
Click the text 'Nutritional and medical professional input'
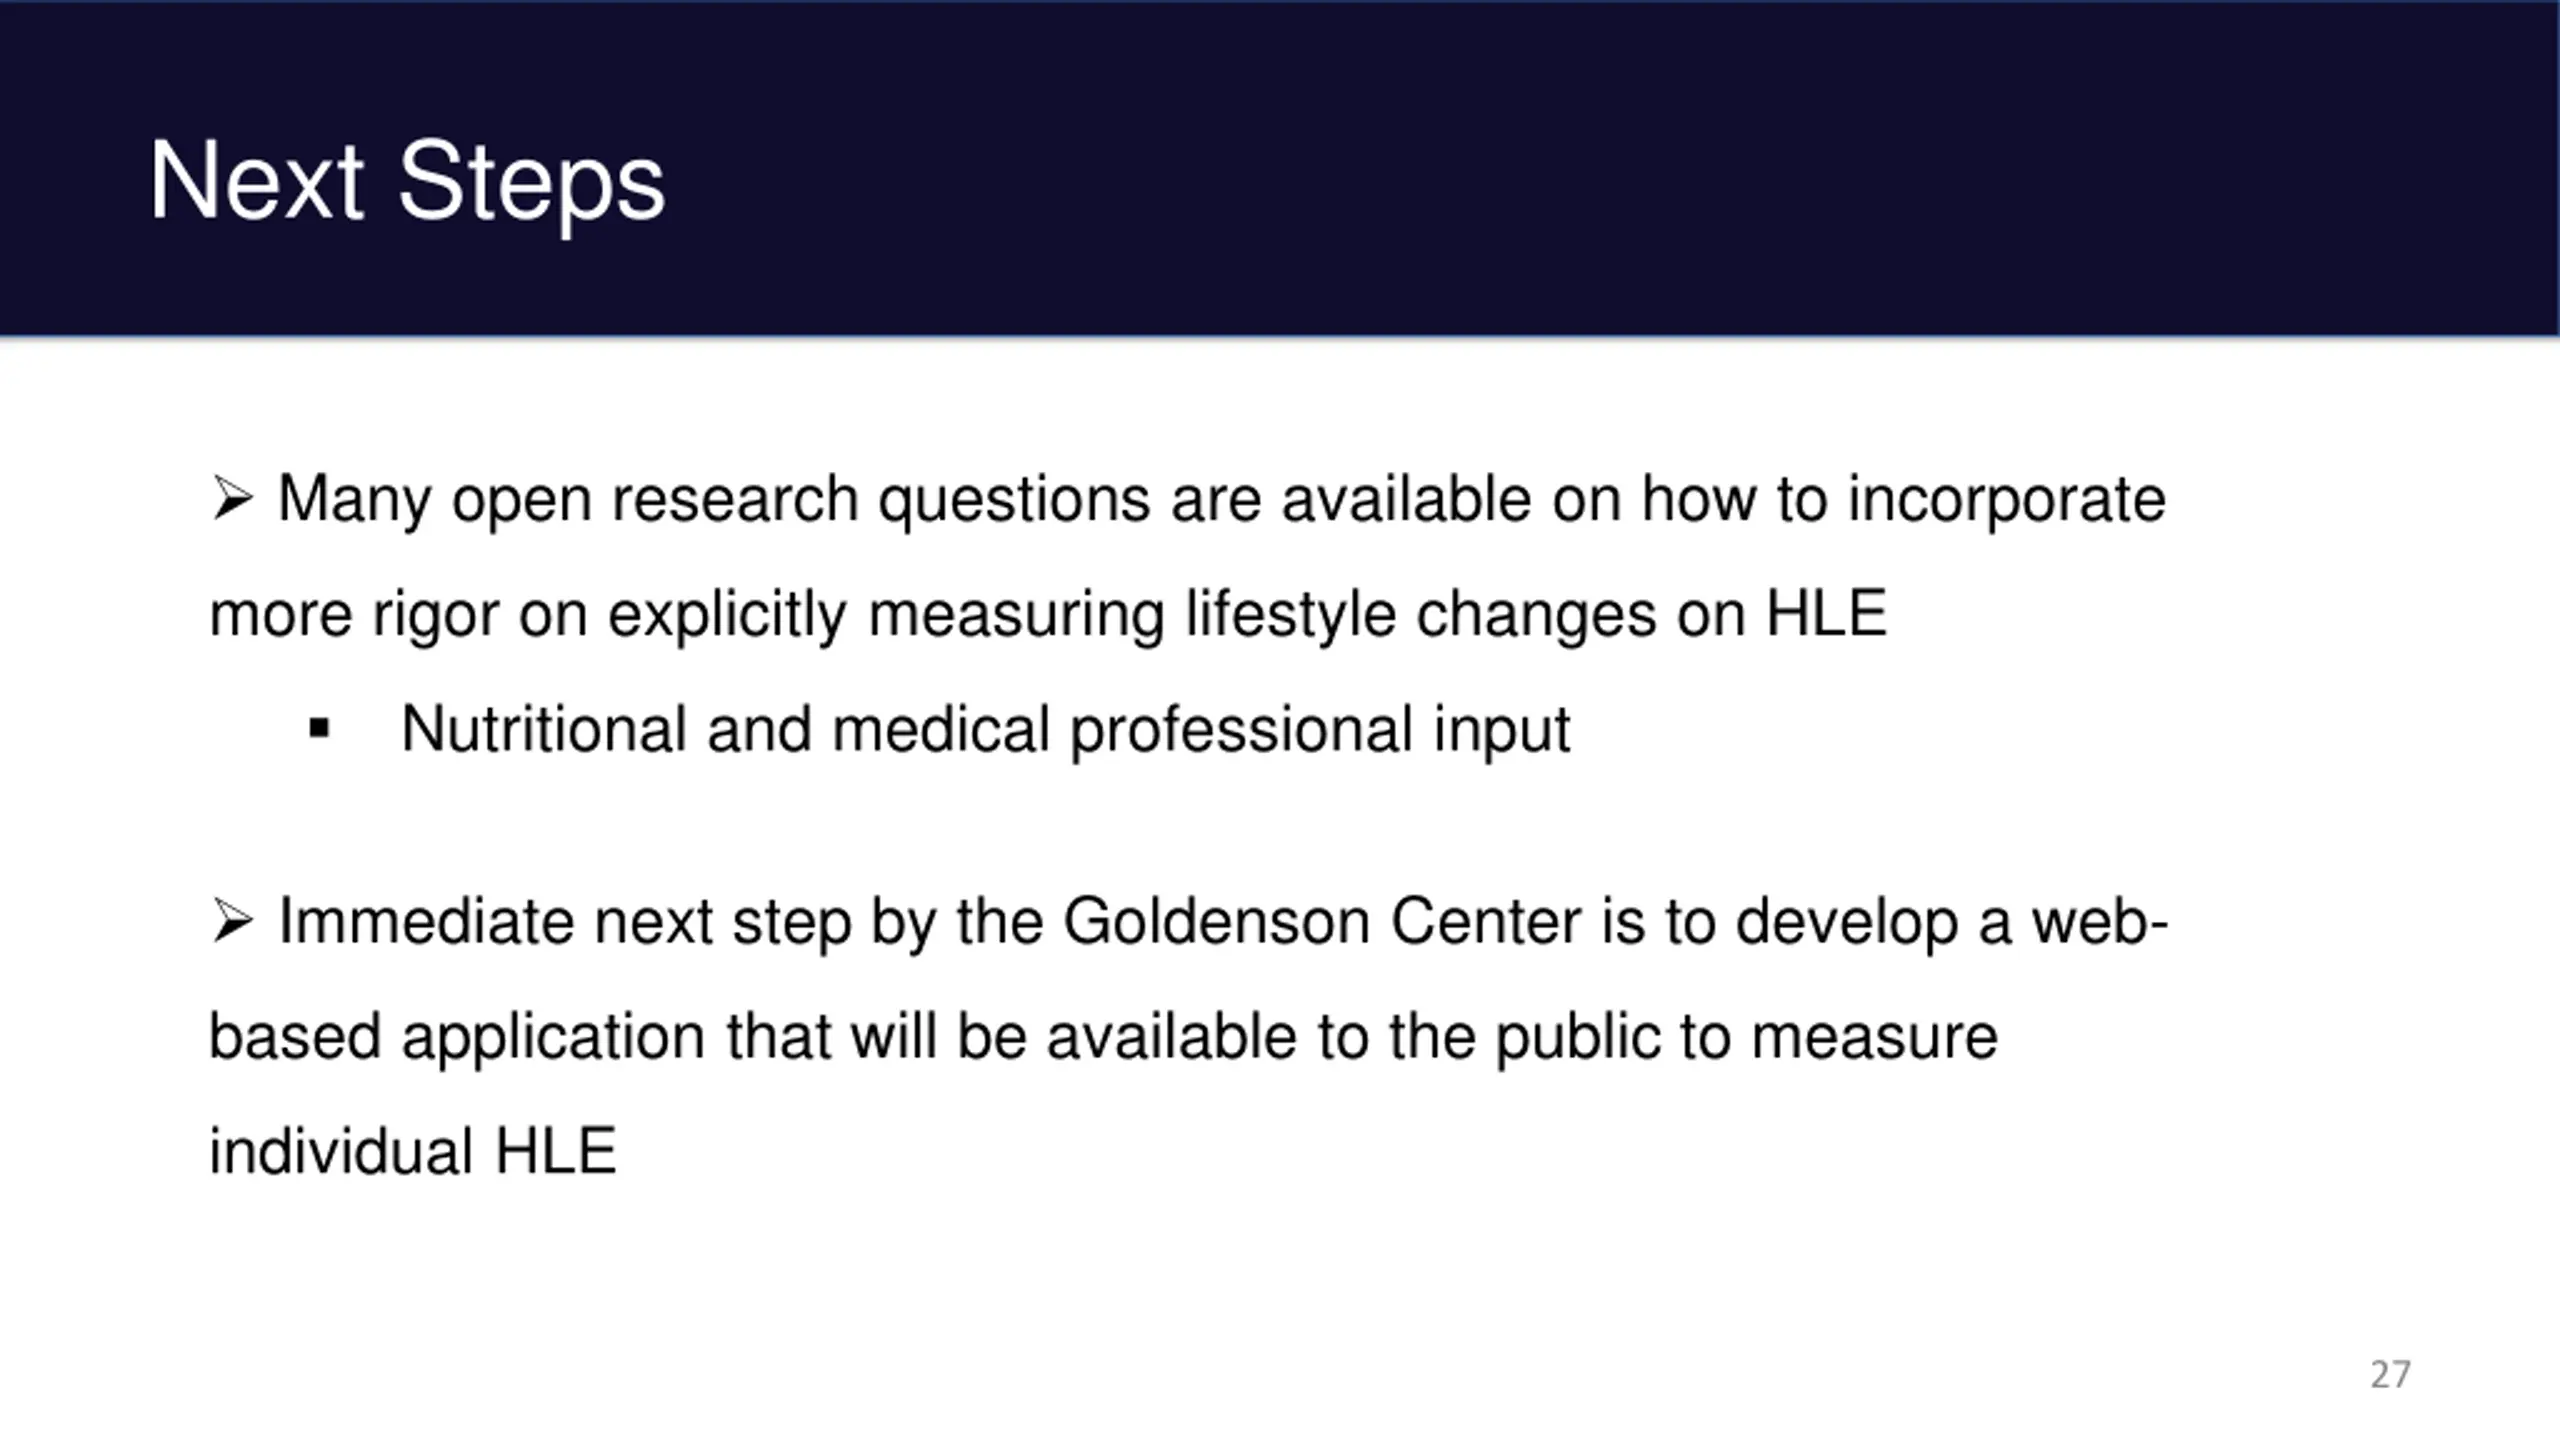[986, 730]
